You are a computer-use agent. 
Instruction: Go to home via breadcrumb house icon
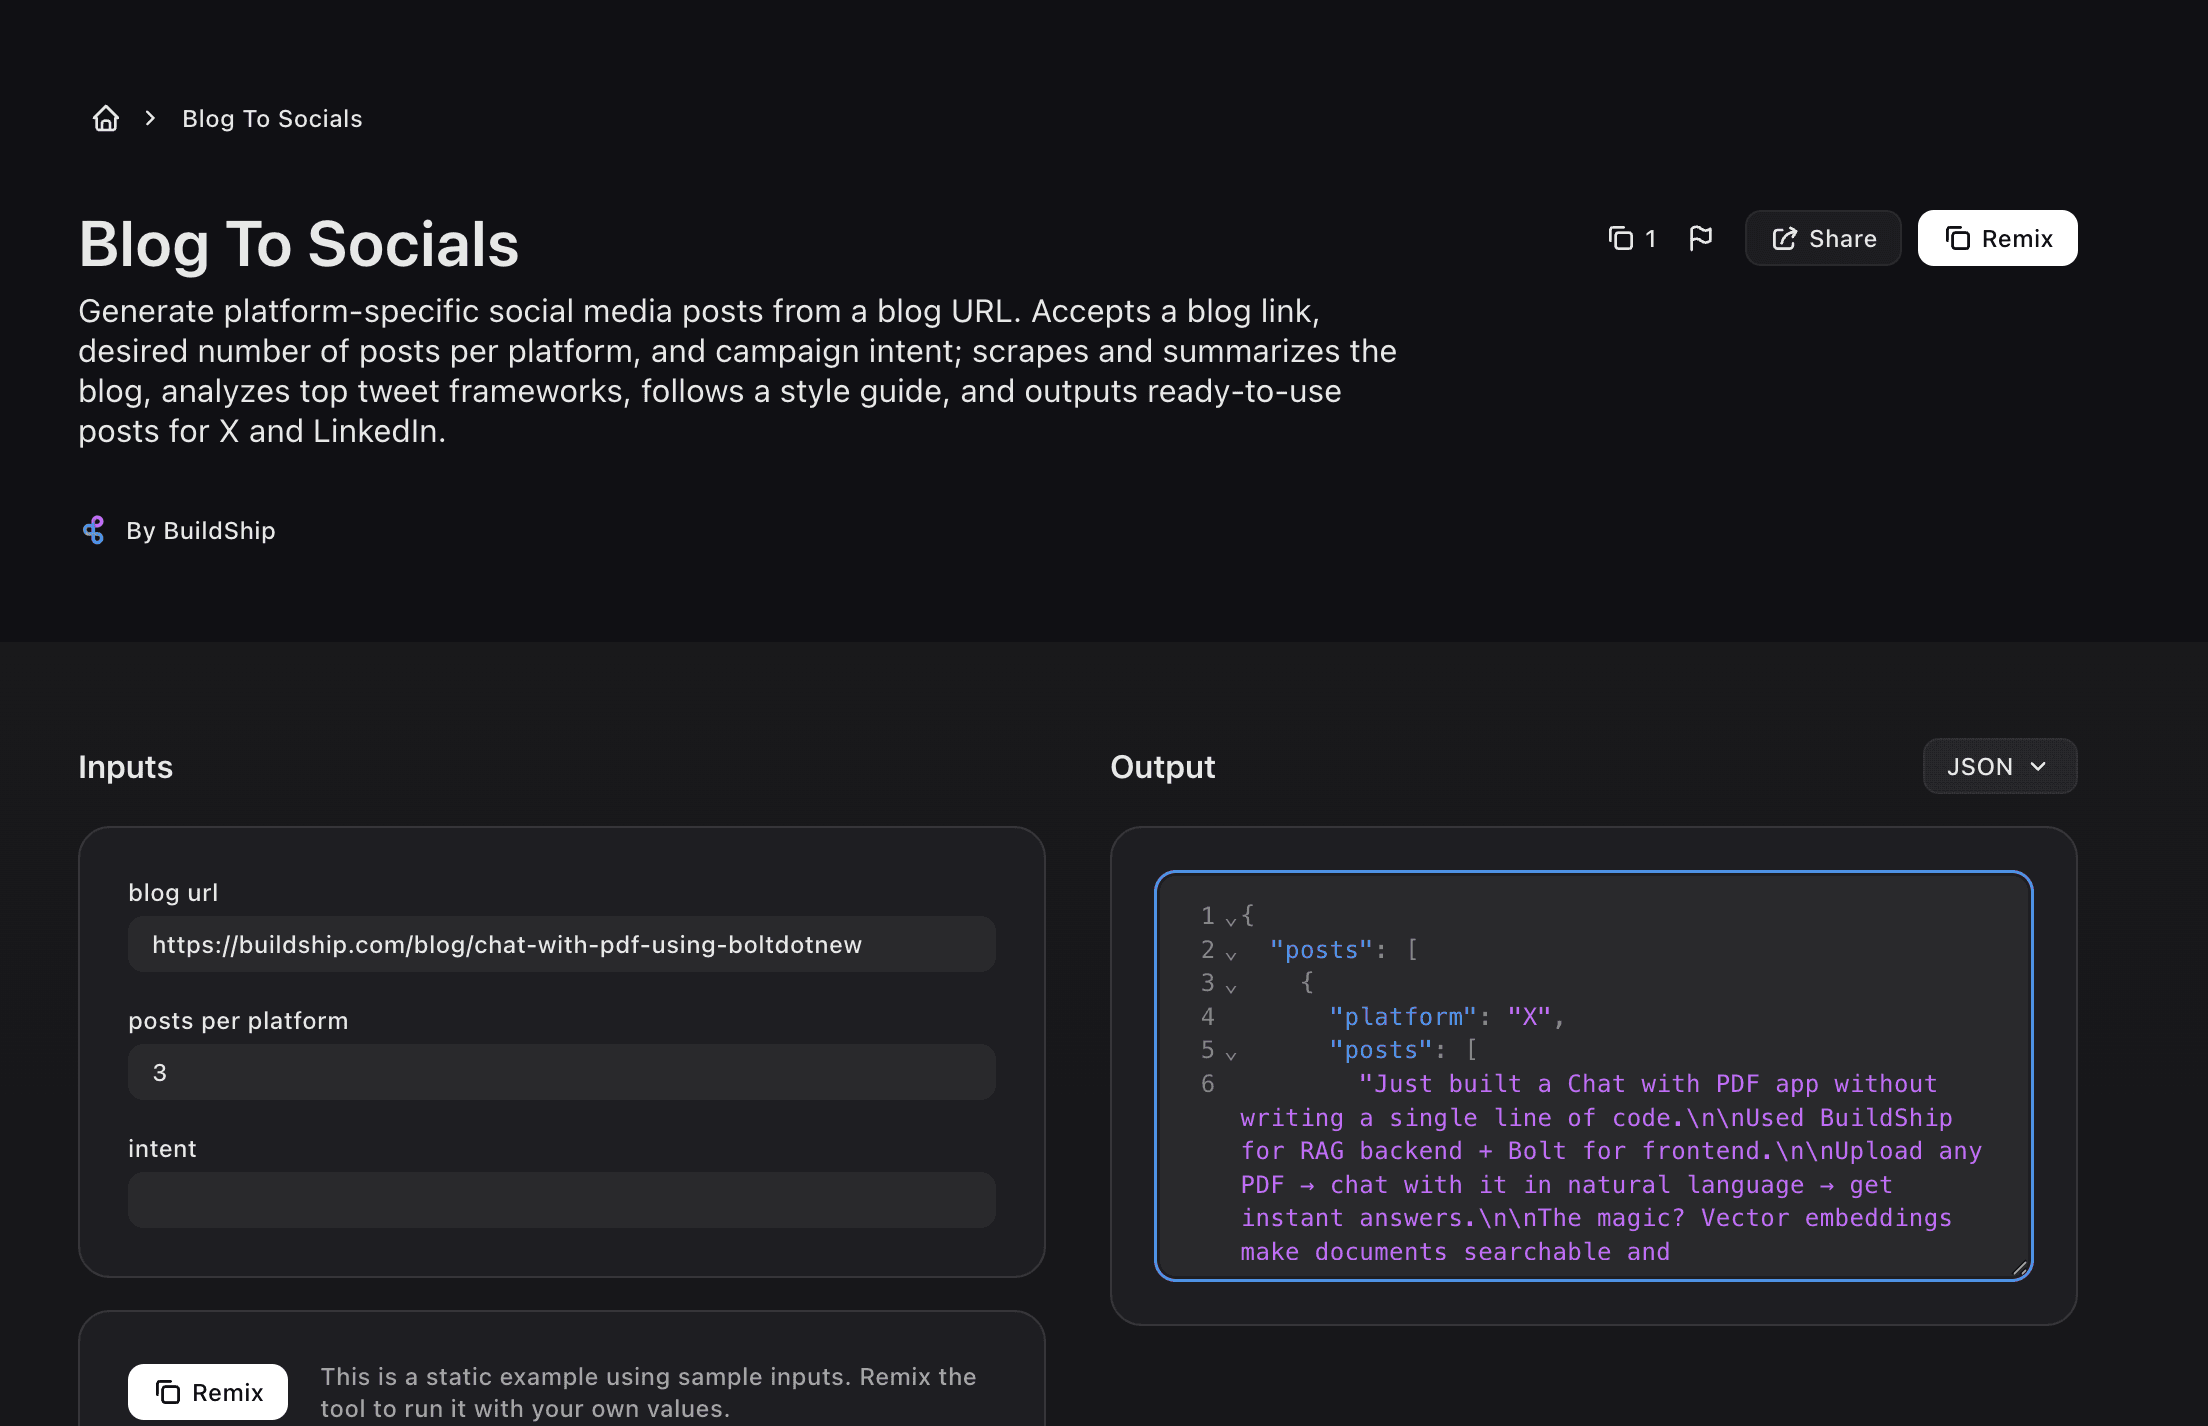[x=106, y=118]
